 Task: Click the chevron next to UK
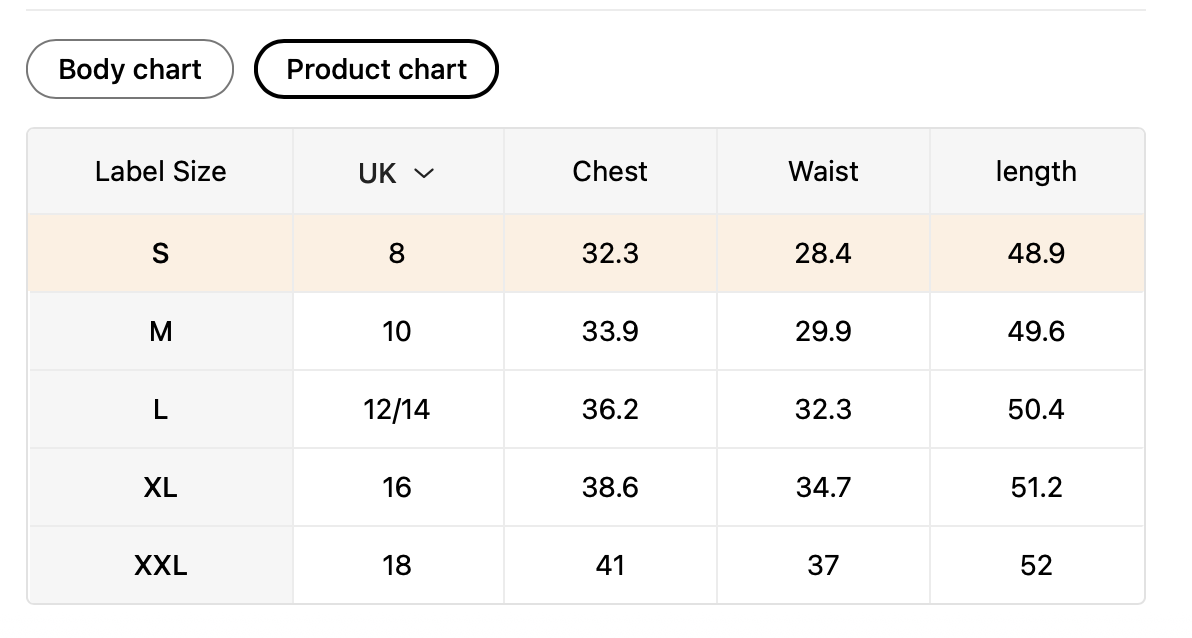pyautogui.click(x=424, y=173)
